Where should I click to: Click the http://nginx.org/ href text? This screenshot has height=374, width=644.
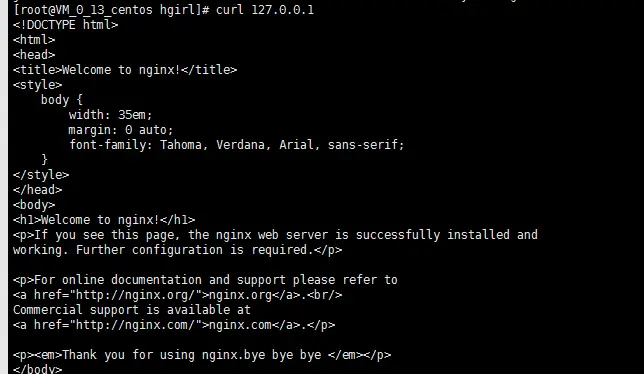pos(136,295)
